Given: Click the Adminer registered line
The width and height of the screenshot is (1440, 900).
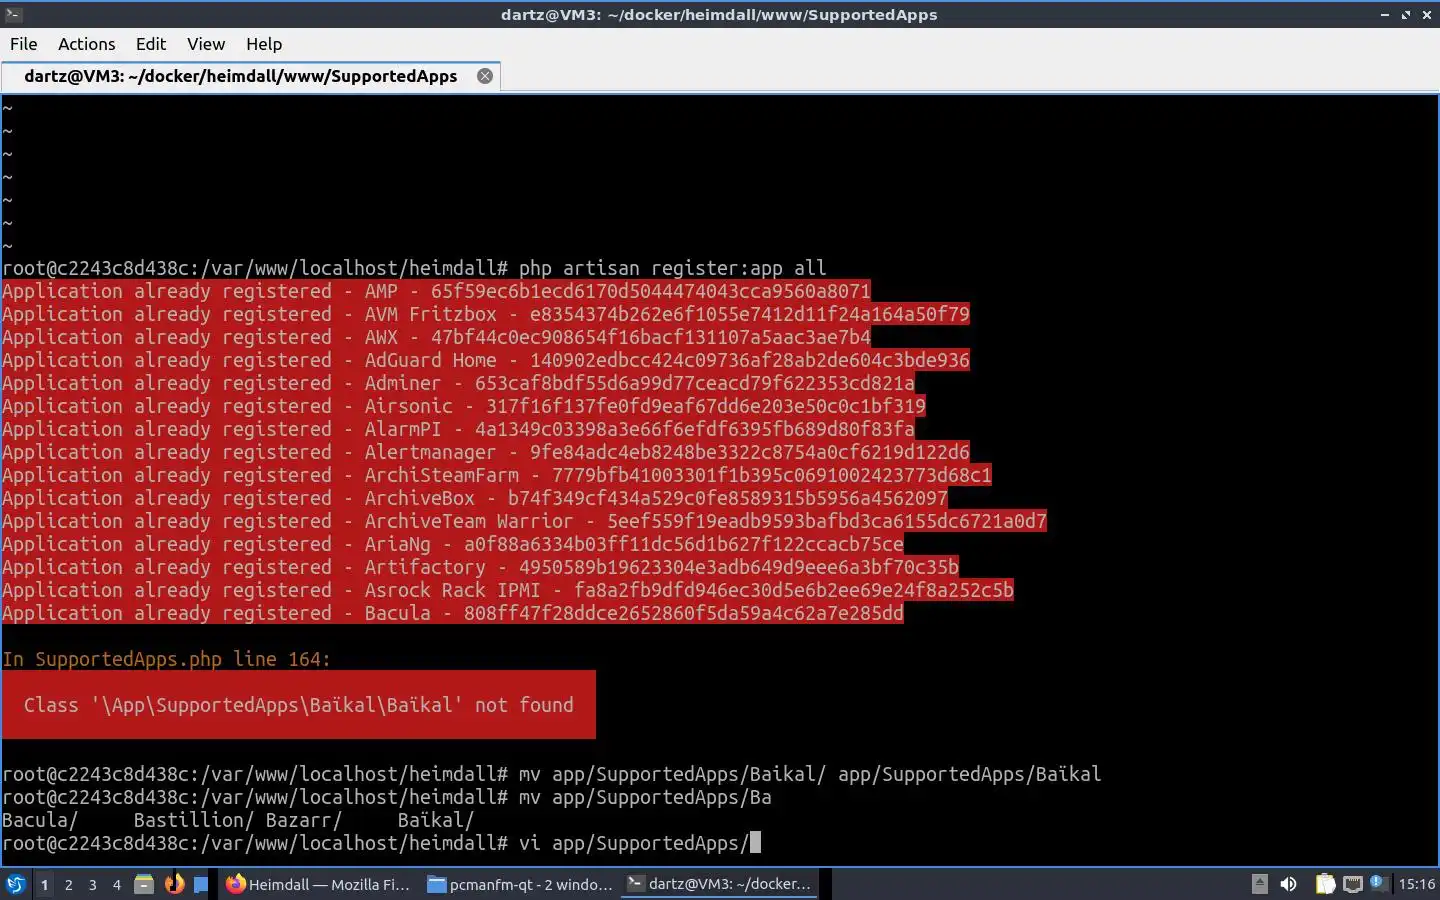Looking at the screenshot, I should [x=458, y=383].
